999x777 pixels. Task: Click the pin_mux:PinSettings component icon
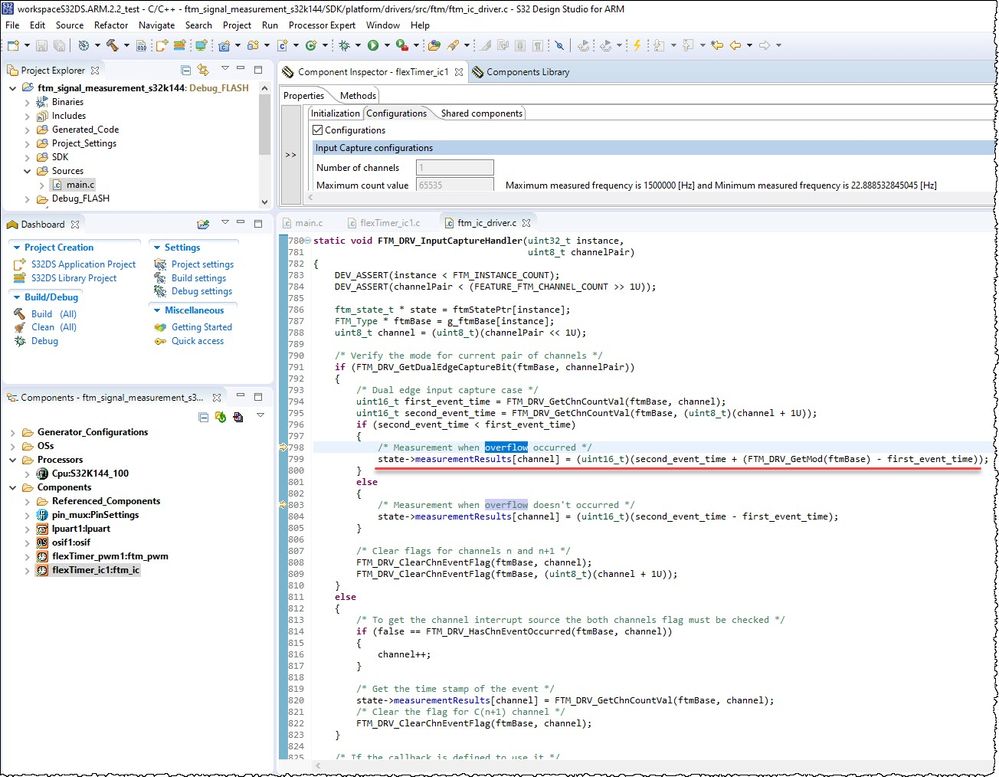43,515
